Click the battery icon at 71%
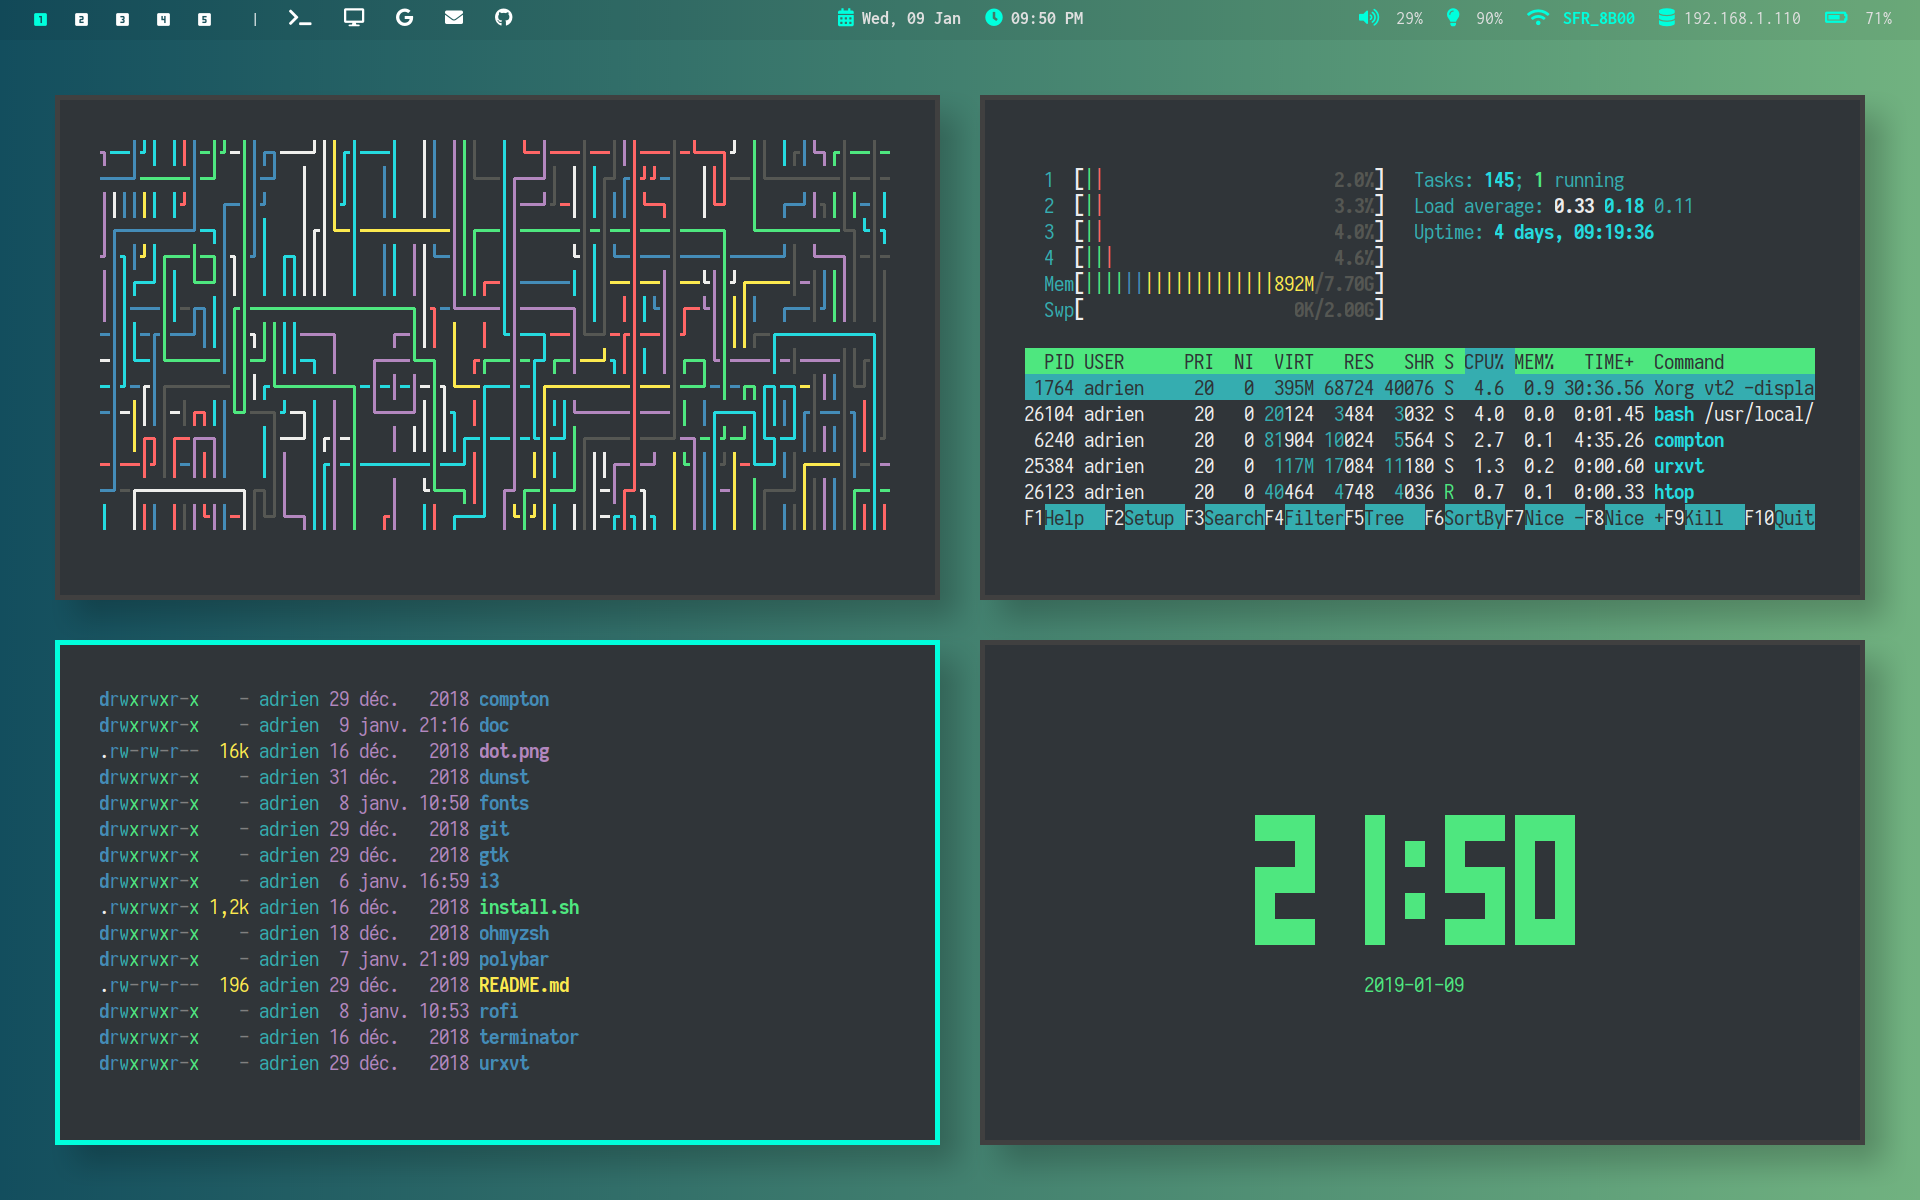The image size is (1920, 1200). [x=1836, y=18]
